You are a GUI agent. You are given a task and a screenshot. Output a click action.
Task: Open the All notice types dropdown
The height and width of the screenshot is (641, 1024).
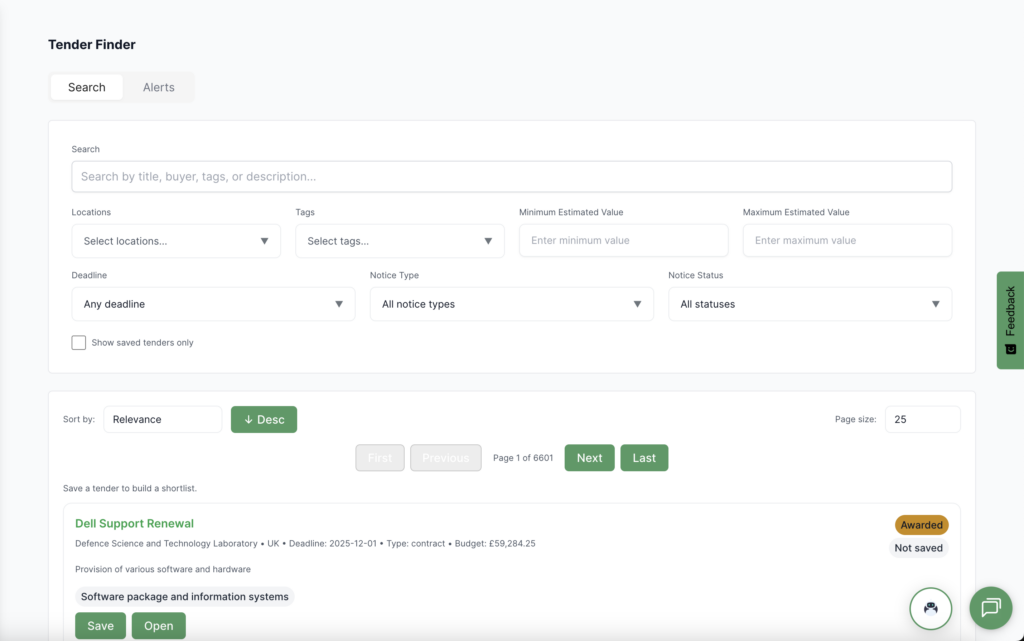[511, 304]
